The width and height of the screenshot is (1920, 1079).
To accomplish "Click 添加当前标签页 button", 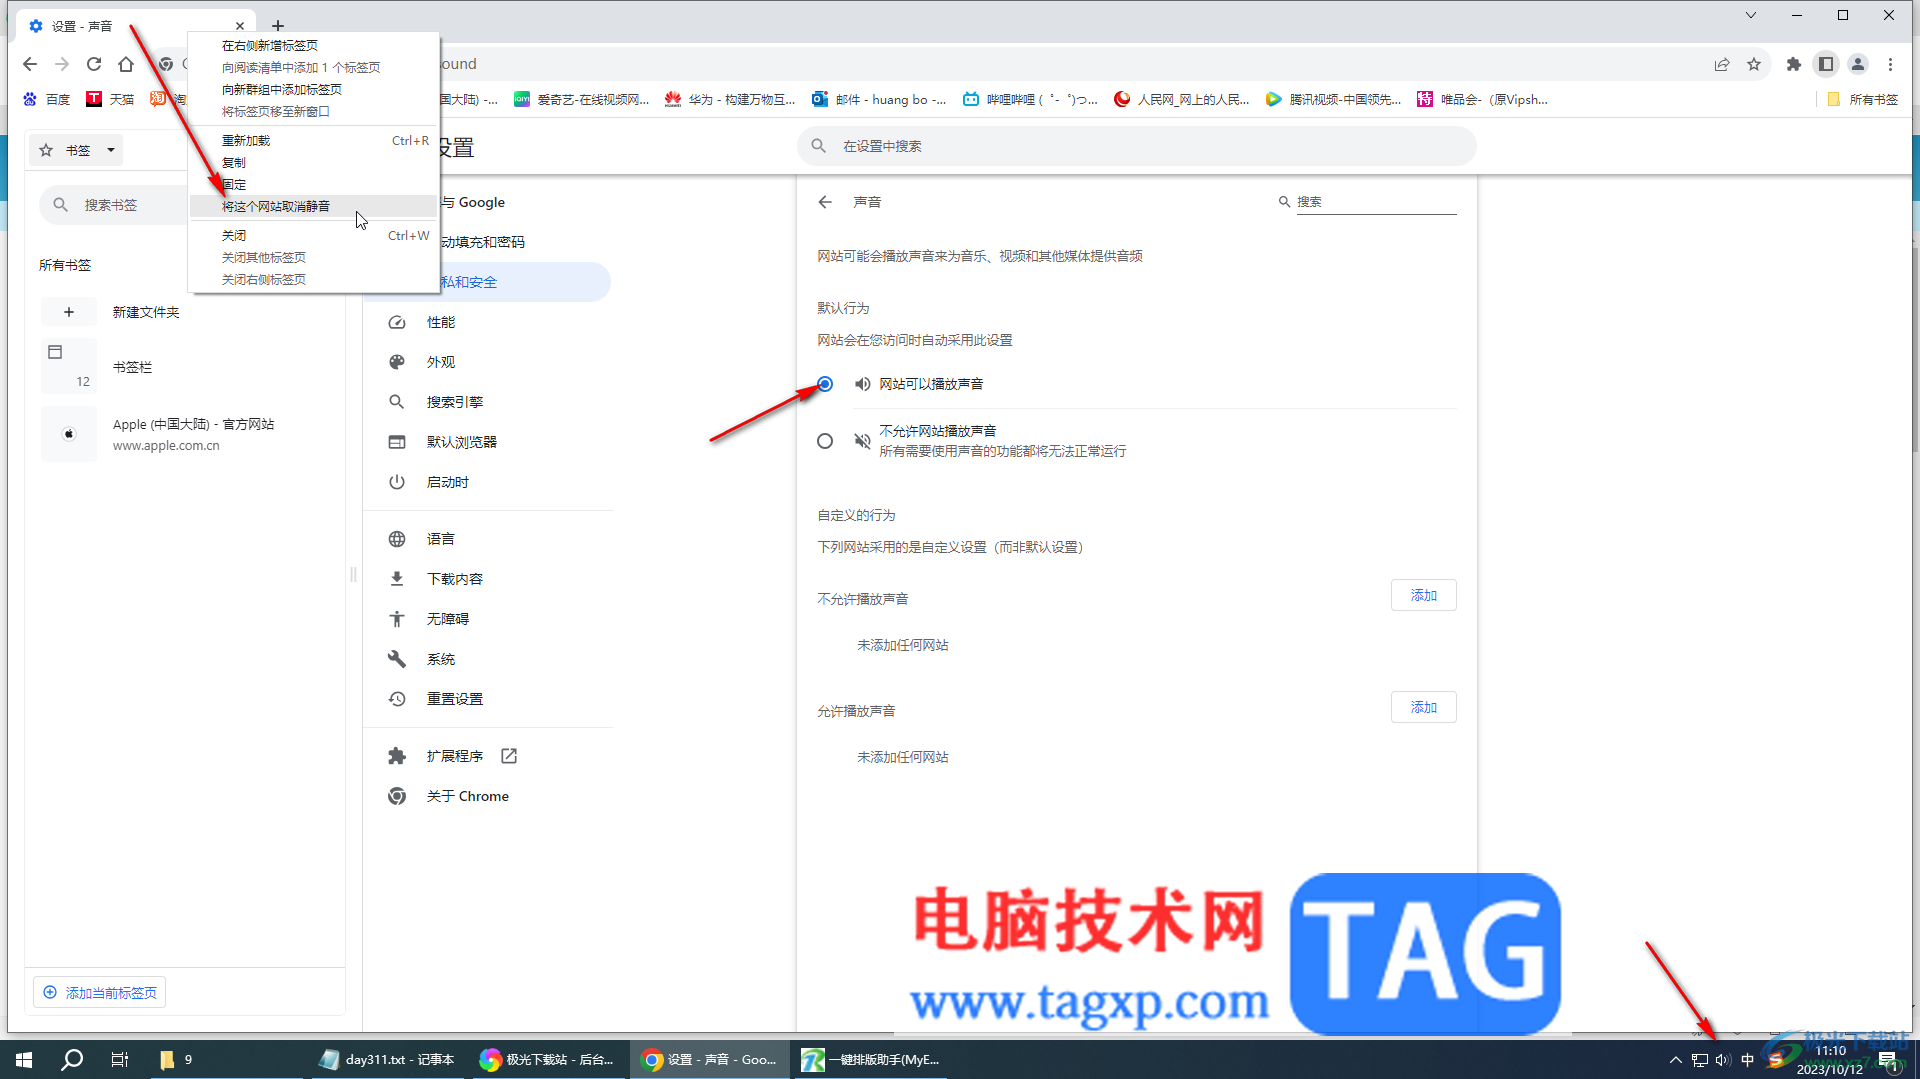I will [x=100, y=992].
